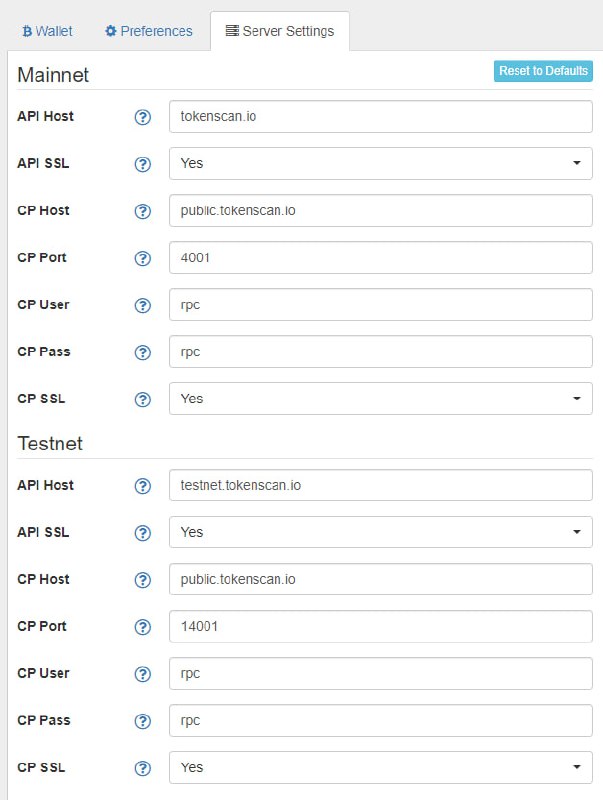Click the Mainnet API Host tokenscan.io field
The height and width of the screenshot is (800, 603).
coord(381,116)
